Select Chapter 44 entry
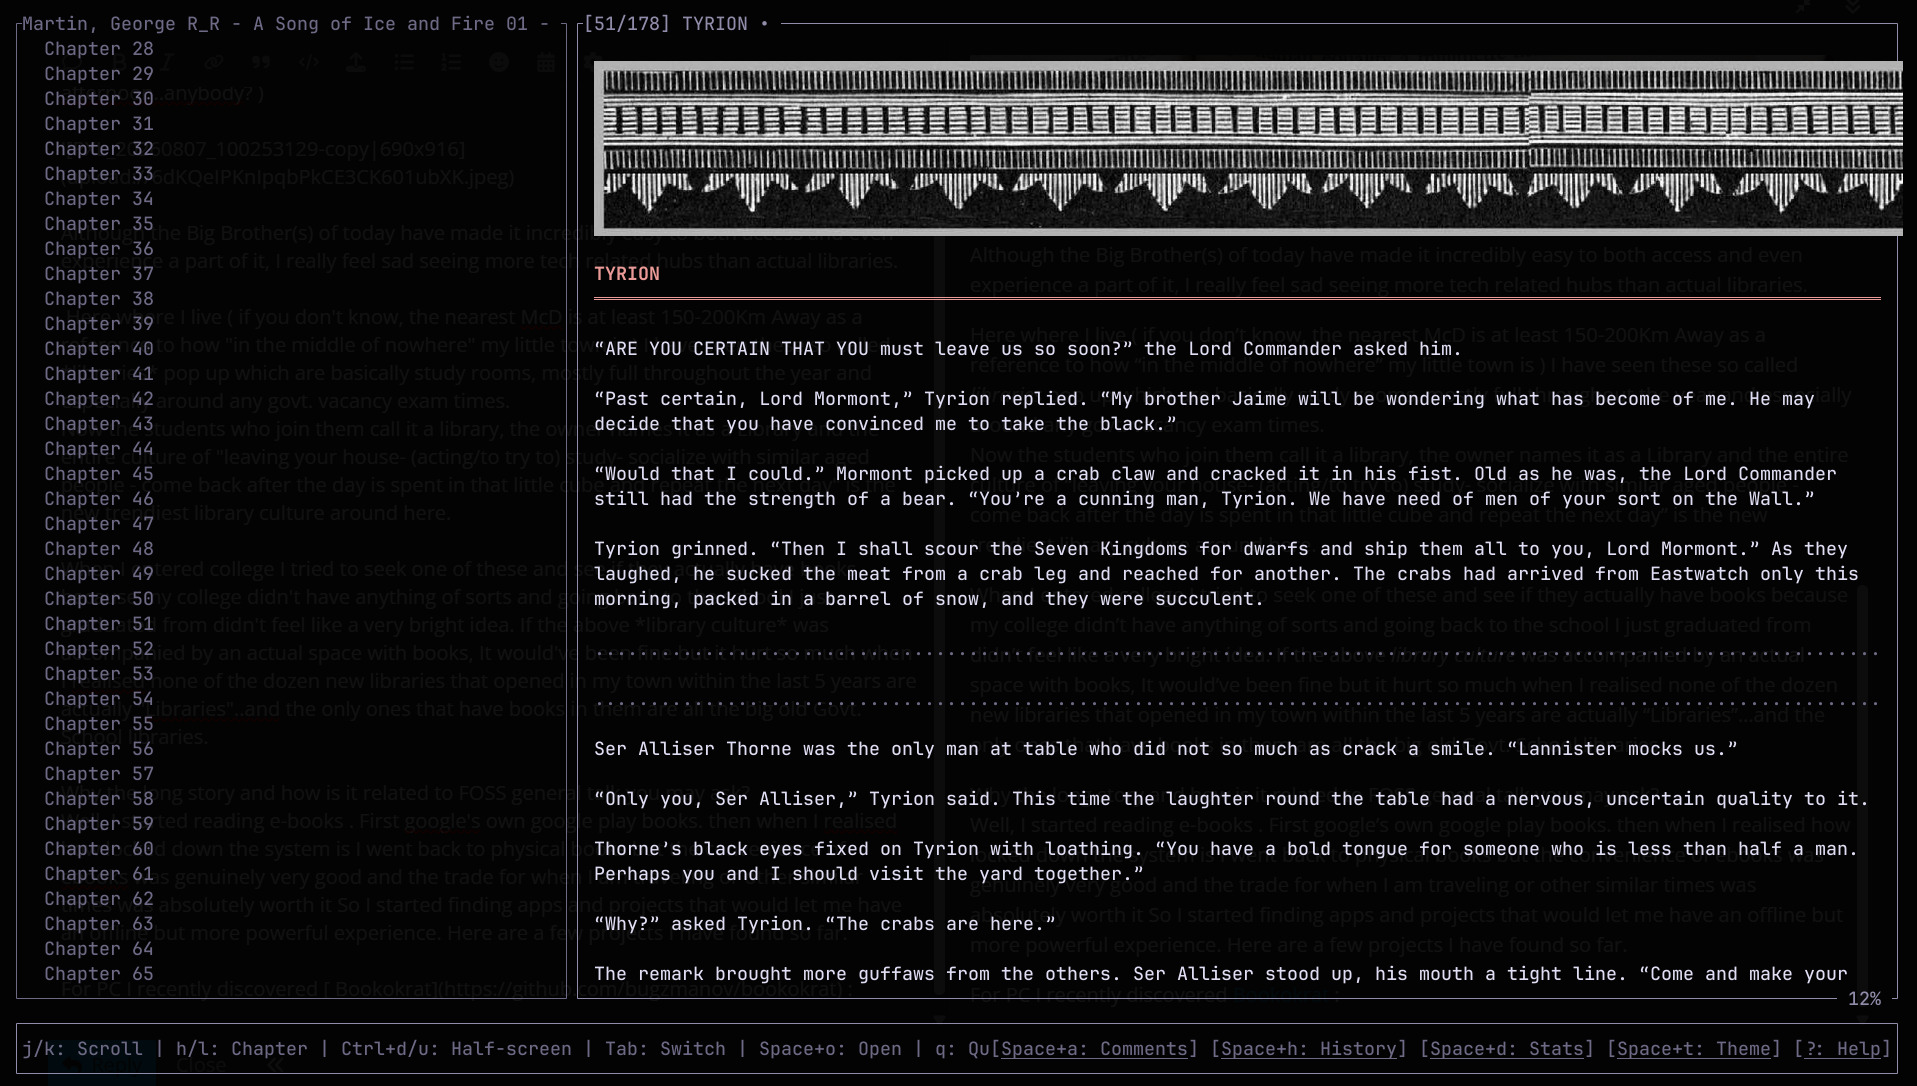The width and height of the screenshot is (1917, 1086). click(x=99, y=449)
